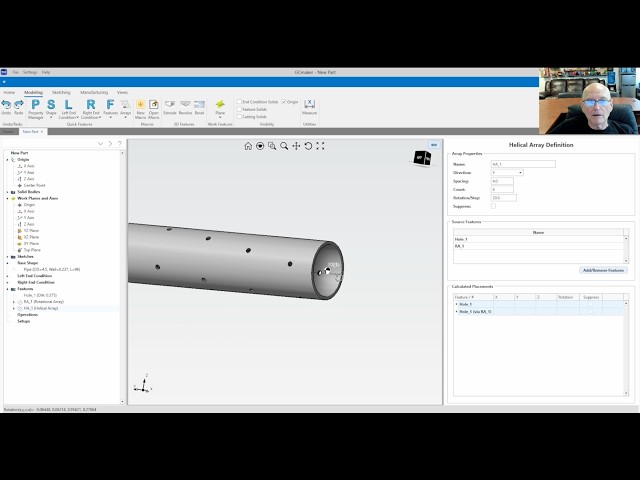Open the Left End Condition menu

click(x=69, y=109)
